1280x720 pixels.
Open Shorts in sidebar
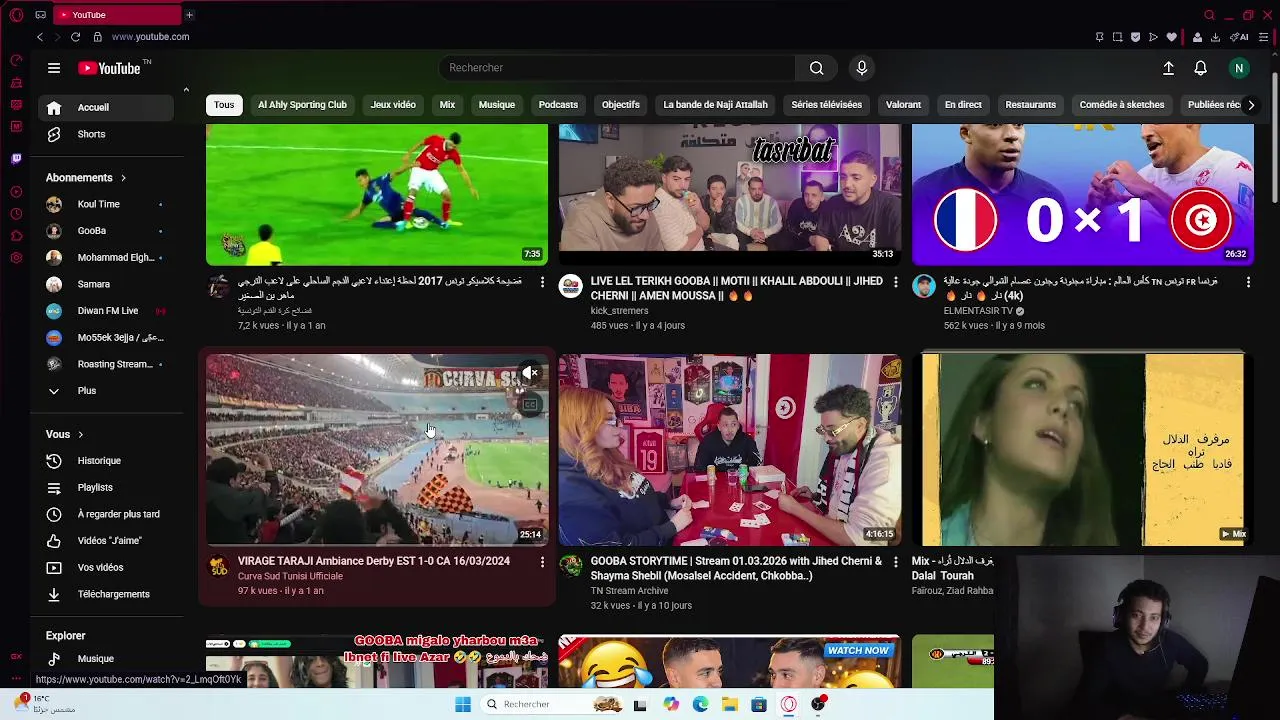tap(108, 134)
